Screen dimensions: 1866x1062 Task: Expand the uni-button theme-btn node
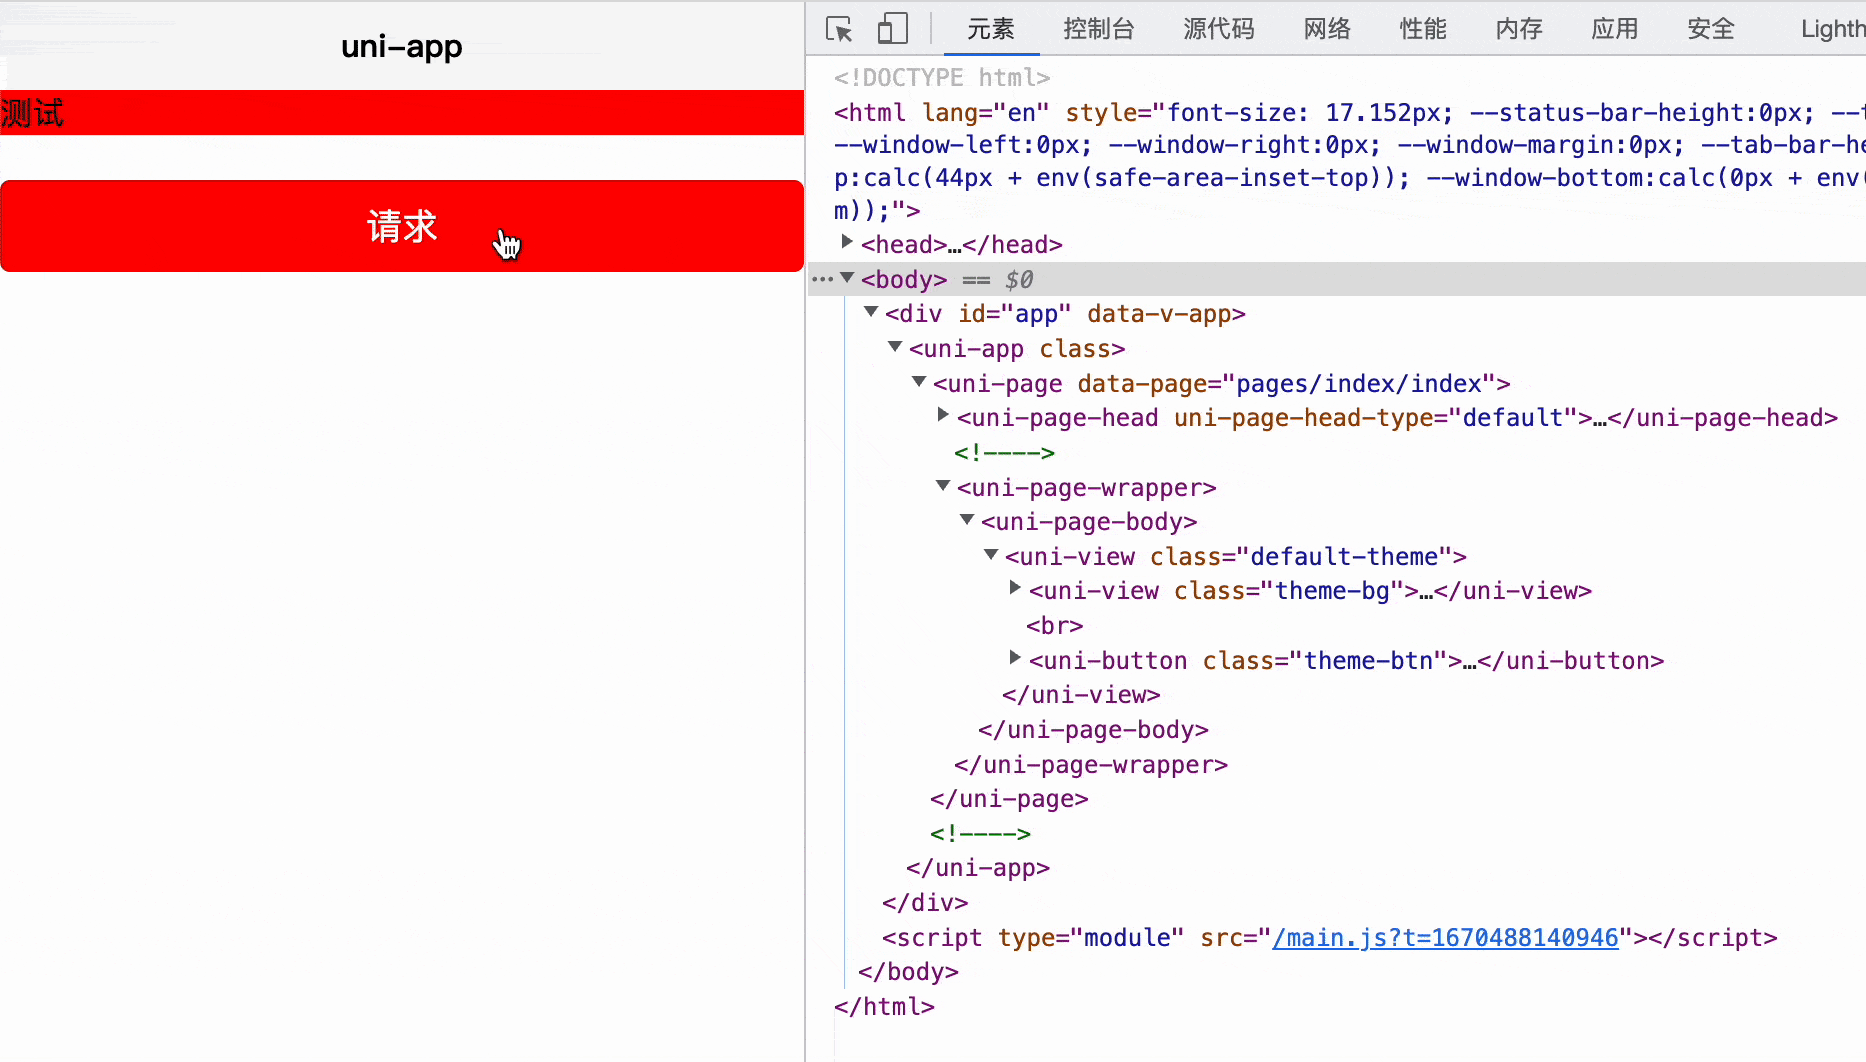pyautogui.click(x=1015, y=658)
